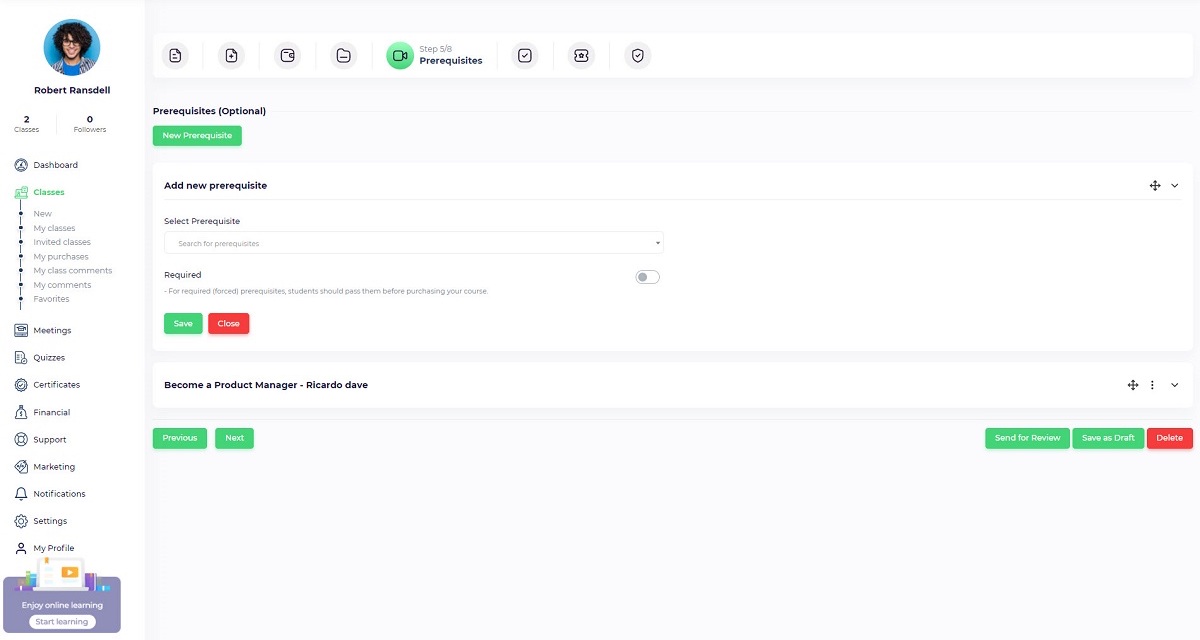The width and height of the screenshot is (1200, 640).
Task: Toggle the Required prerequisite switch
Action: [x=648, y=277]
